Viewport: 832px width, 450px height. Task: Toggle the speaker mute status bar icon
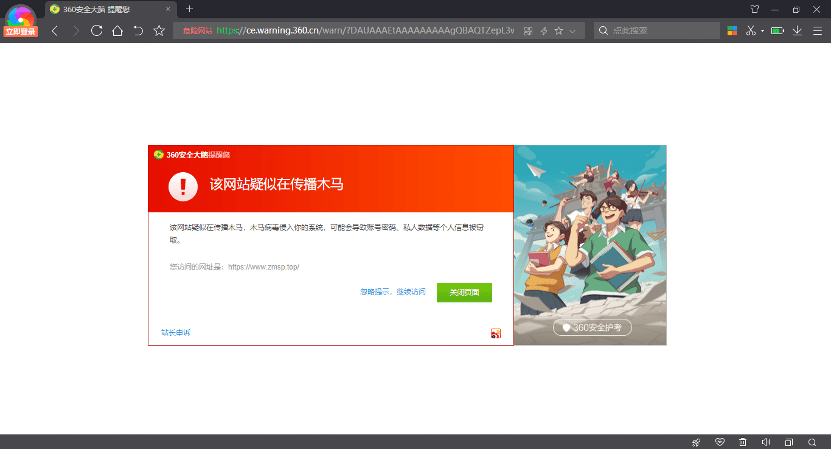[x=766, y=442]
